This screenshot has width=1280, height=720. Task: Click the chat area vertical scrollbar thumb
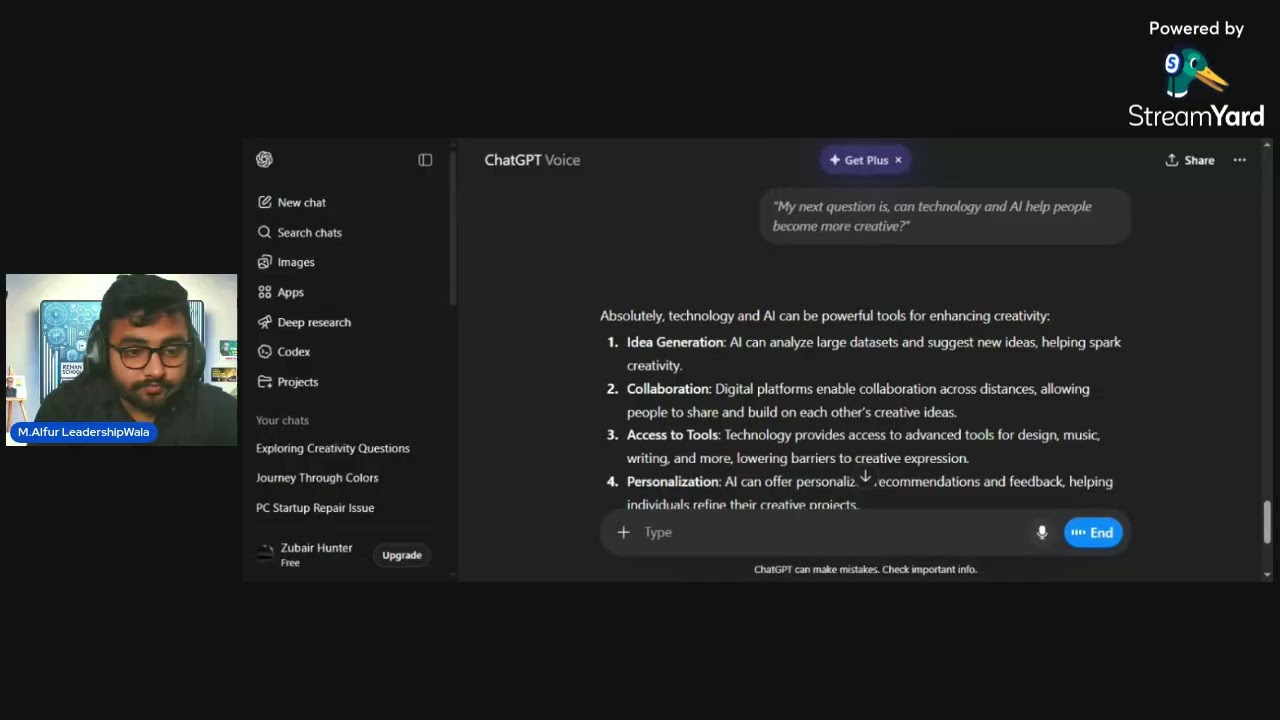(1268, 522)
